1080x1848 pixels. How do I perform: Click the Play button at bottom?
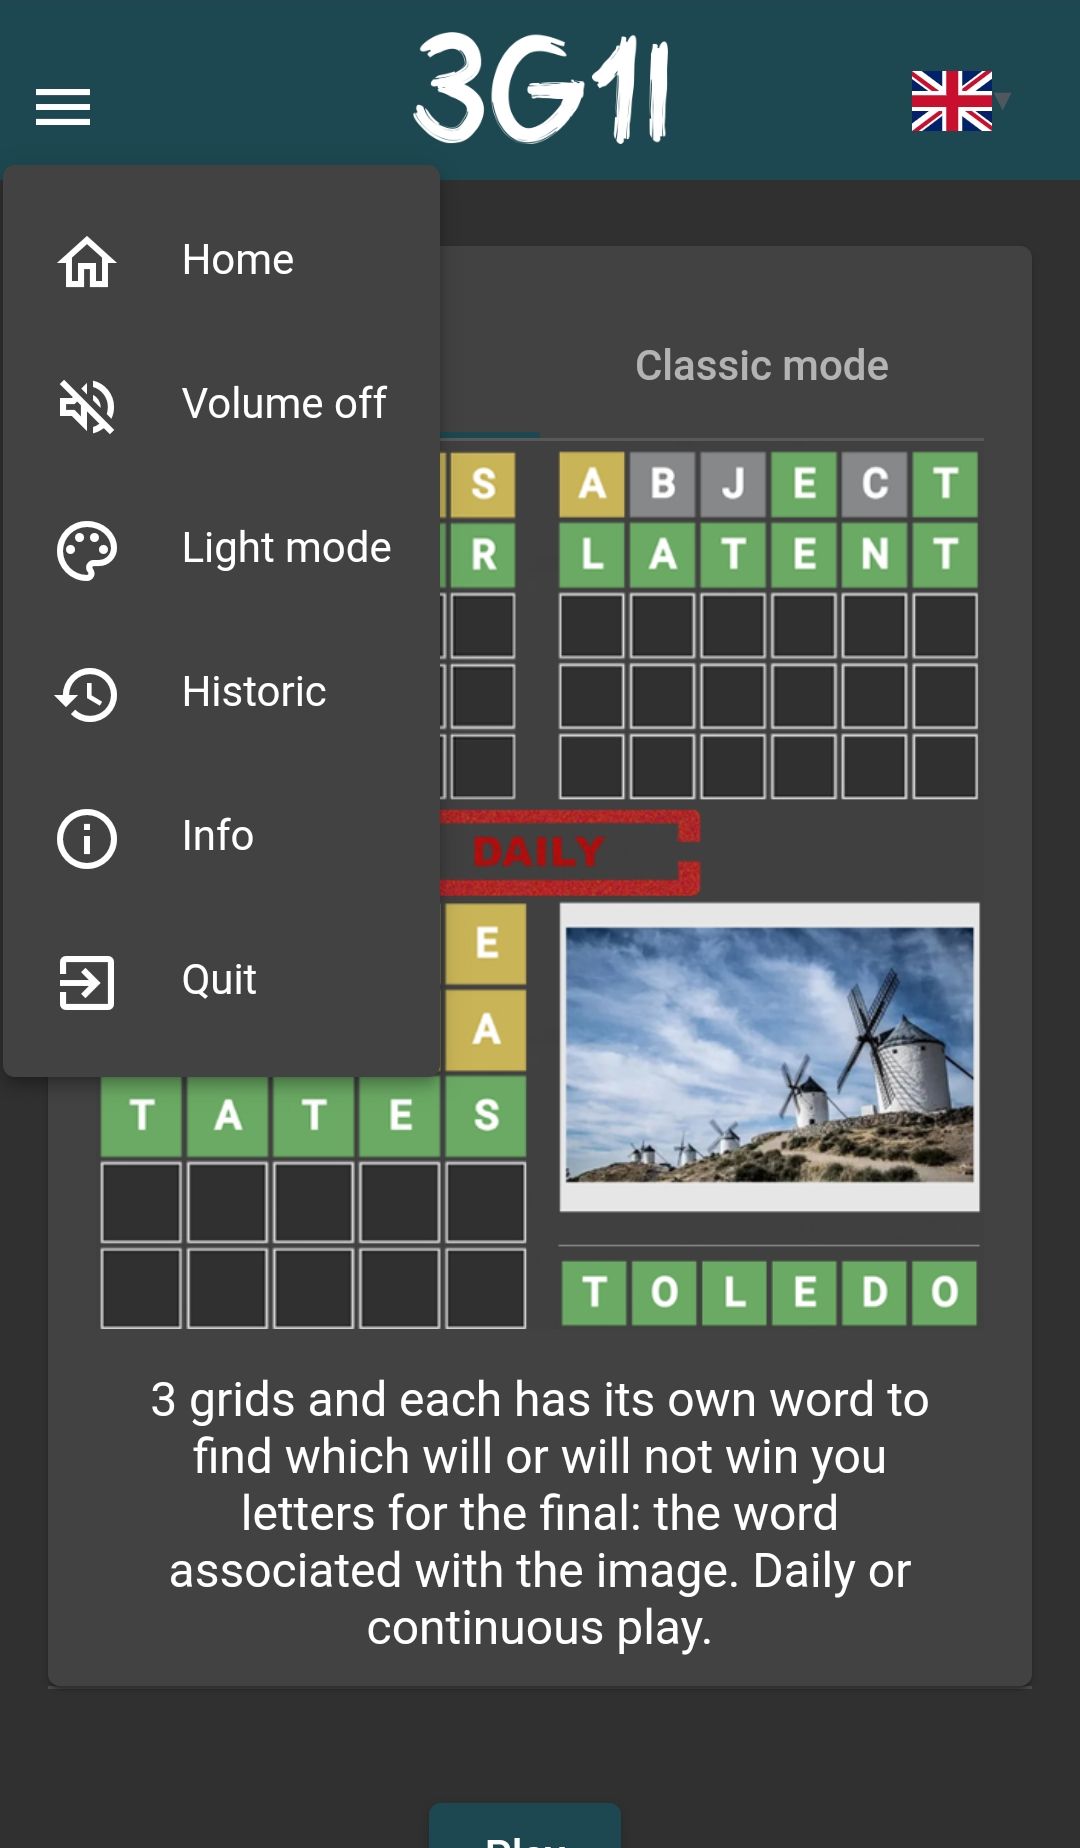pyautogui.click(x=525, y=1826)
